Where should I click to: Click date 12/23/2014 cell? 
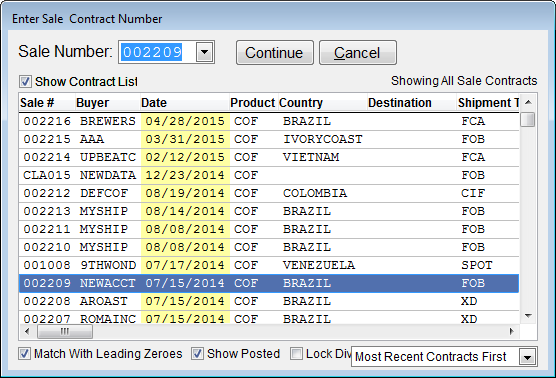[x=185, y=176]
